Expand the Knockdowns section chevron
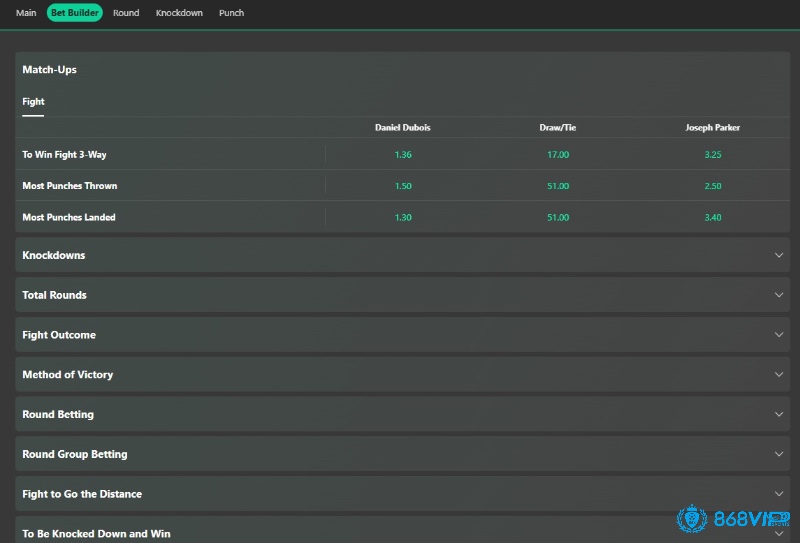Viewport: 800px width, 543px height. pyautogui.click(x=779, y=255)
